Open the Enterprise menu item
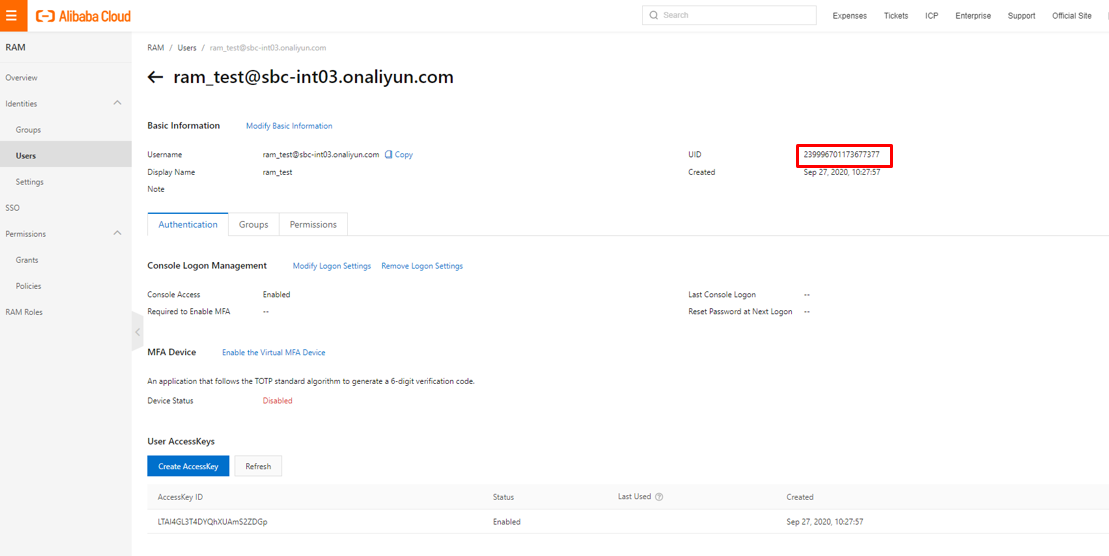The width and height of the screenshot is (1109, 556). [x=972, y=16]
